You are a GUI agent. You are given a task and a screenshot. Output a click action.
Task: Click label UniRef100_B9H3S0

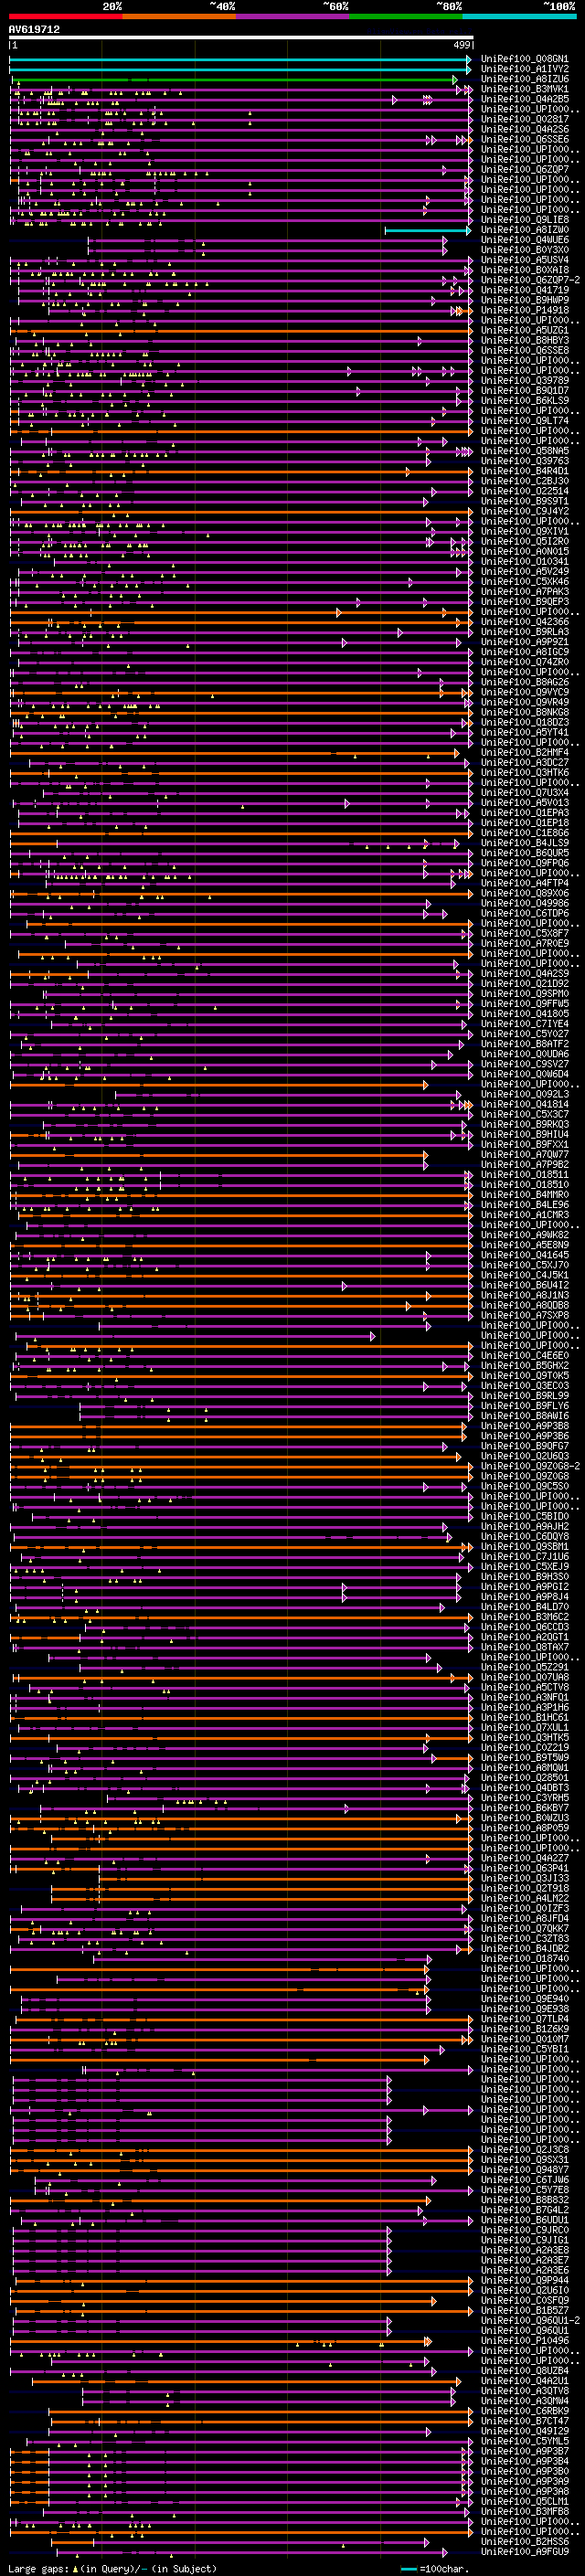coord(525,1576)
